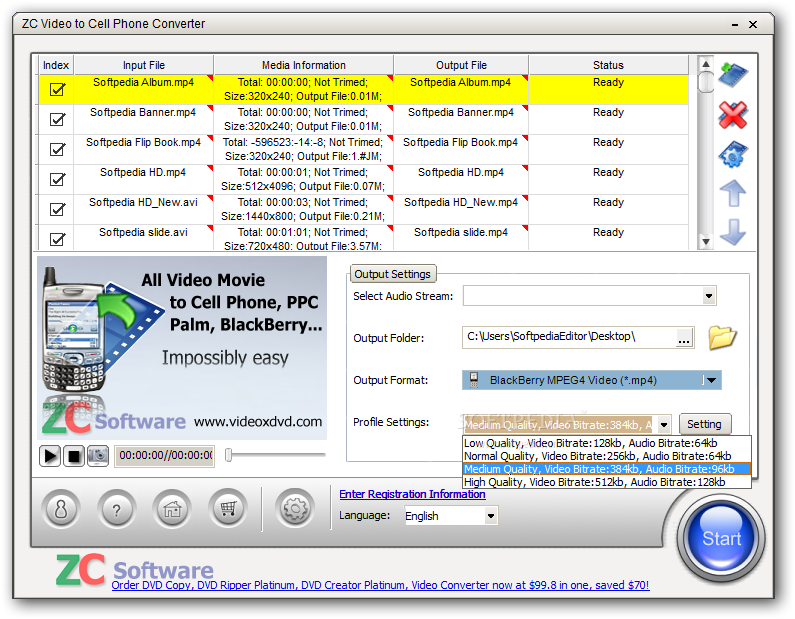The height and width of the screenshot is (619, 795).
Task: Click the ellipsis browse button for Output Folder
Action: coord(684,338)
